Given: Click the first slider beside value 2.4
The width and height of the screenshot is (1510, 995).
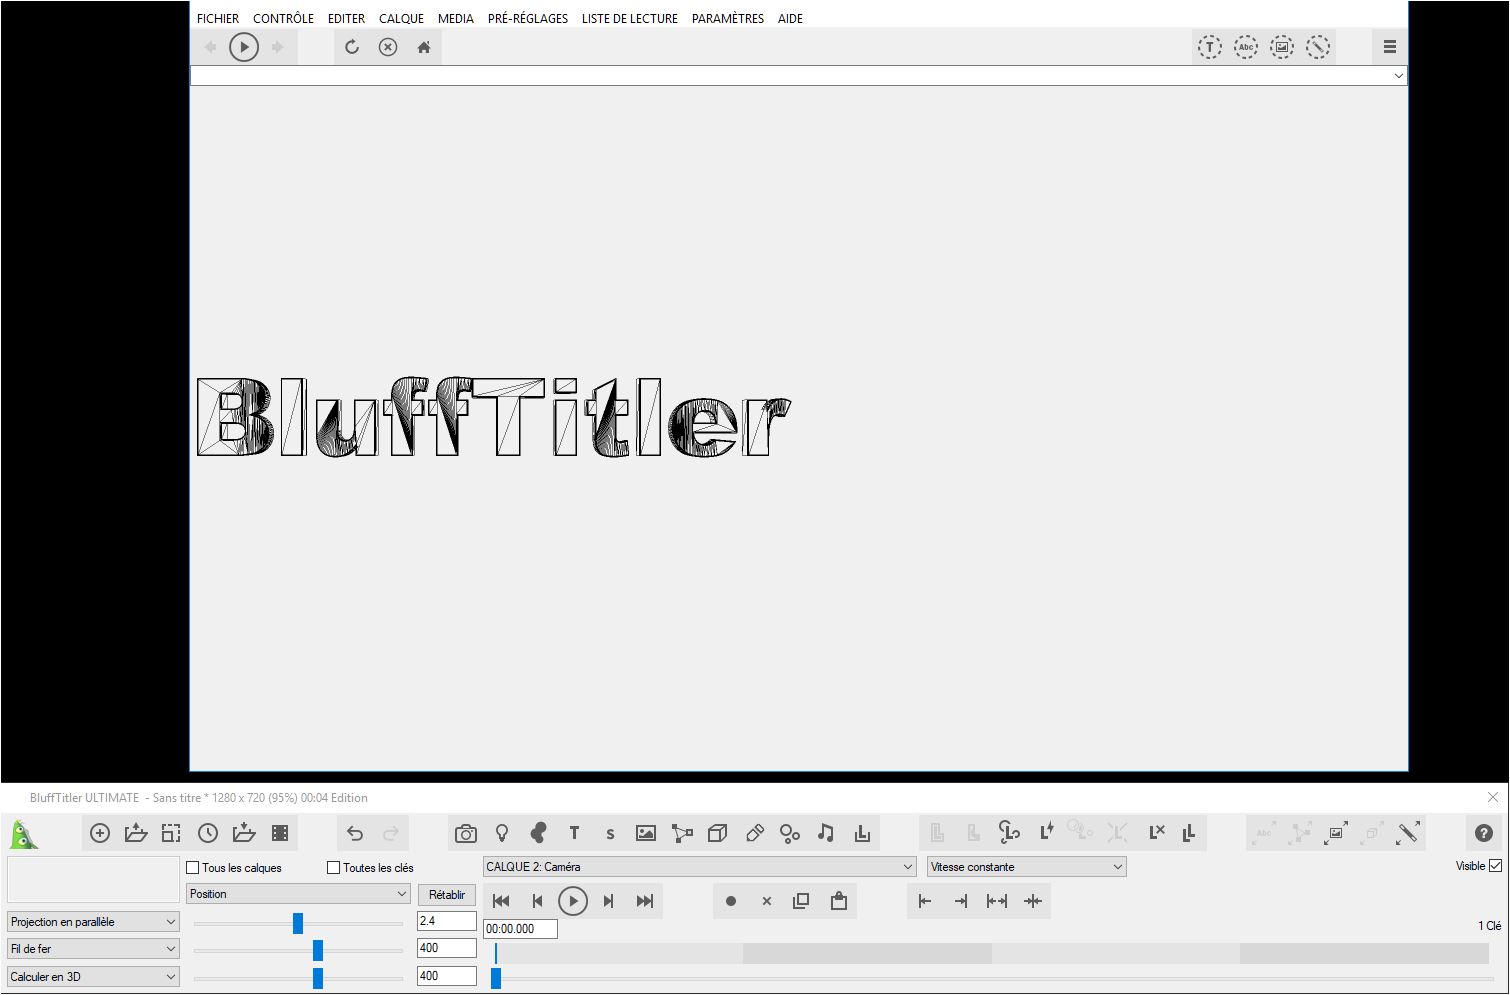Looking at the screenshot, I should point(298,923).
